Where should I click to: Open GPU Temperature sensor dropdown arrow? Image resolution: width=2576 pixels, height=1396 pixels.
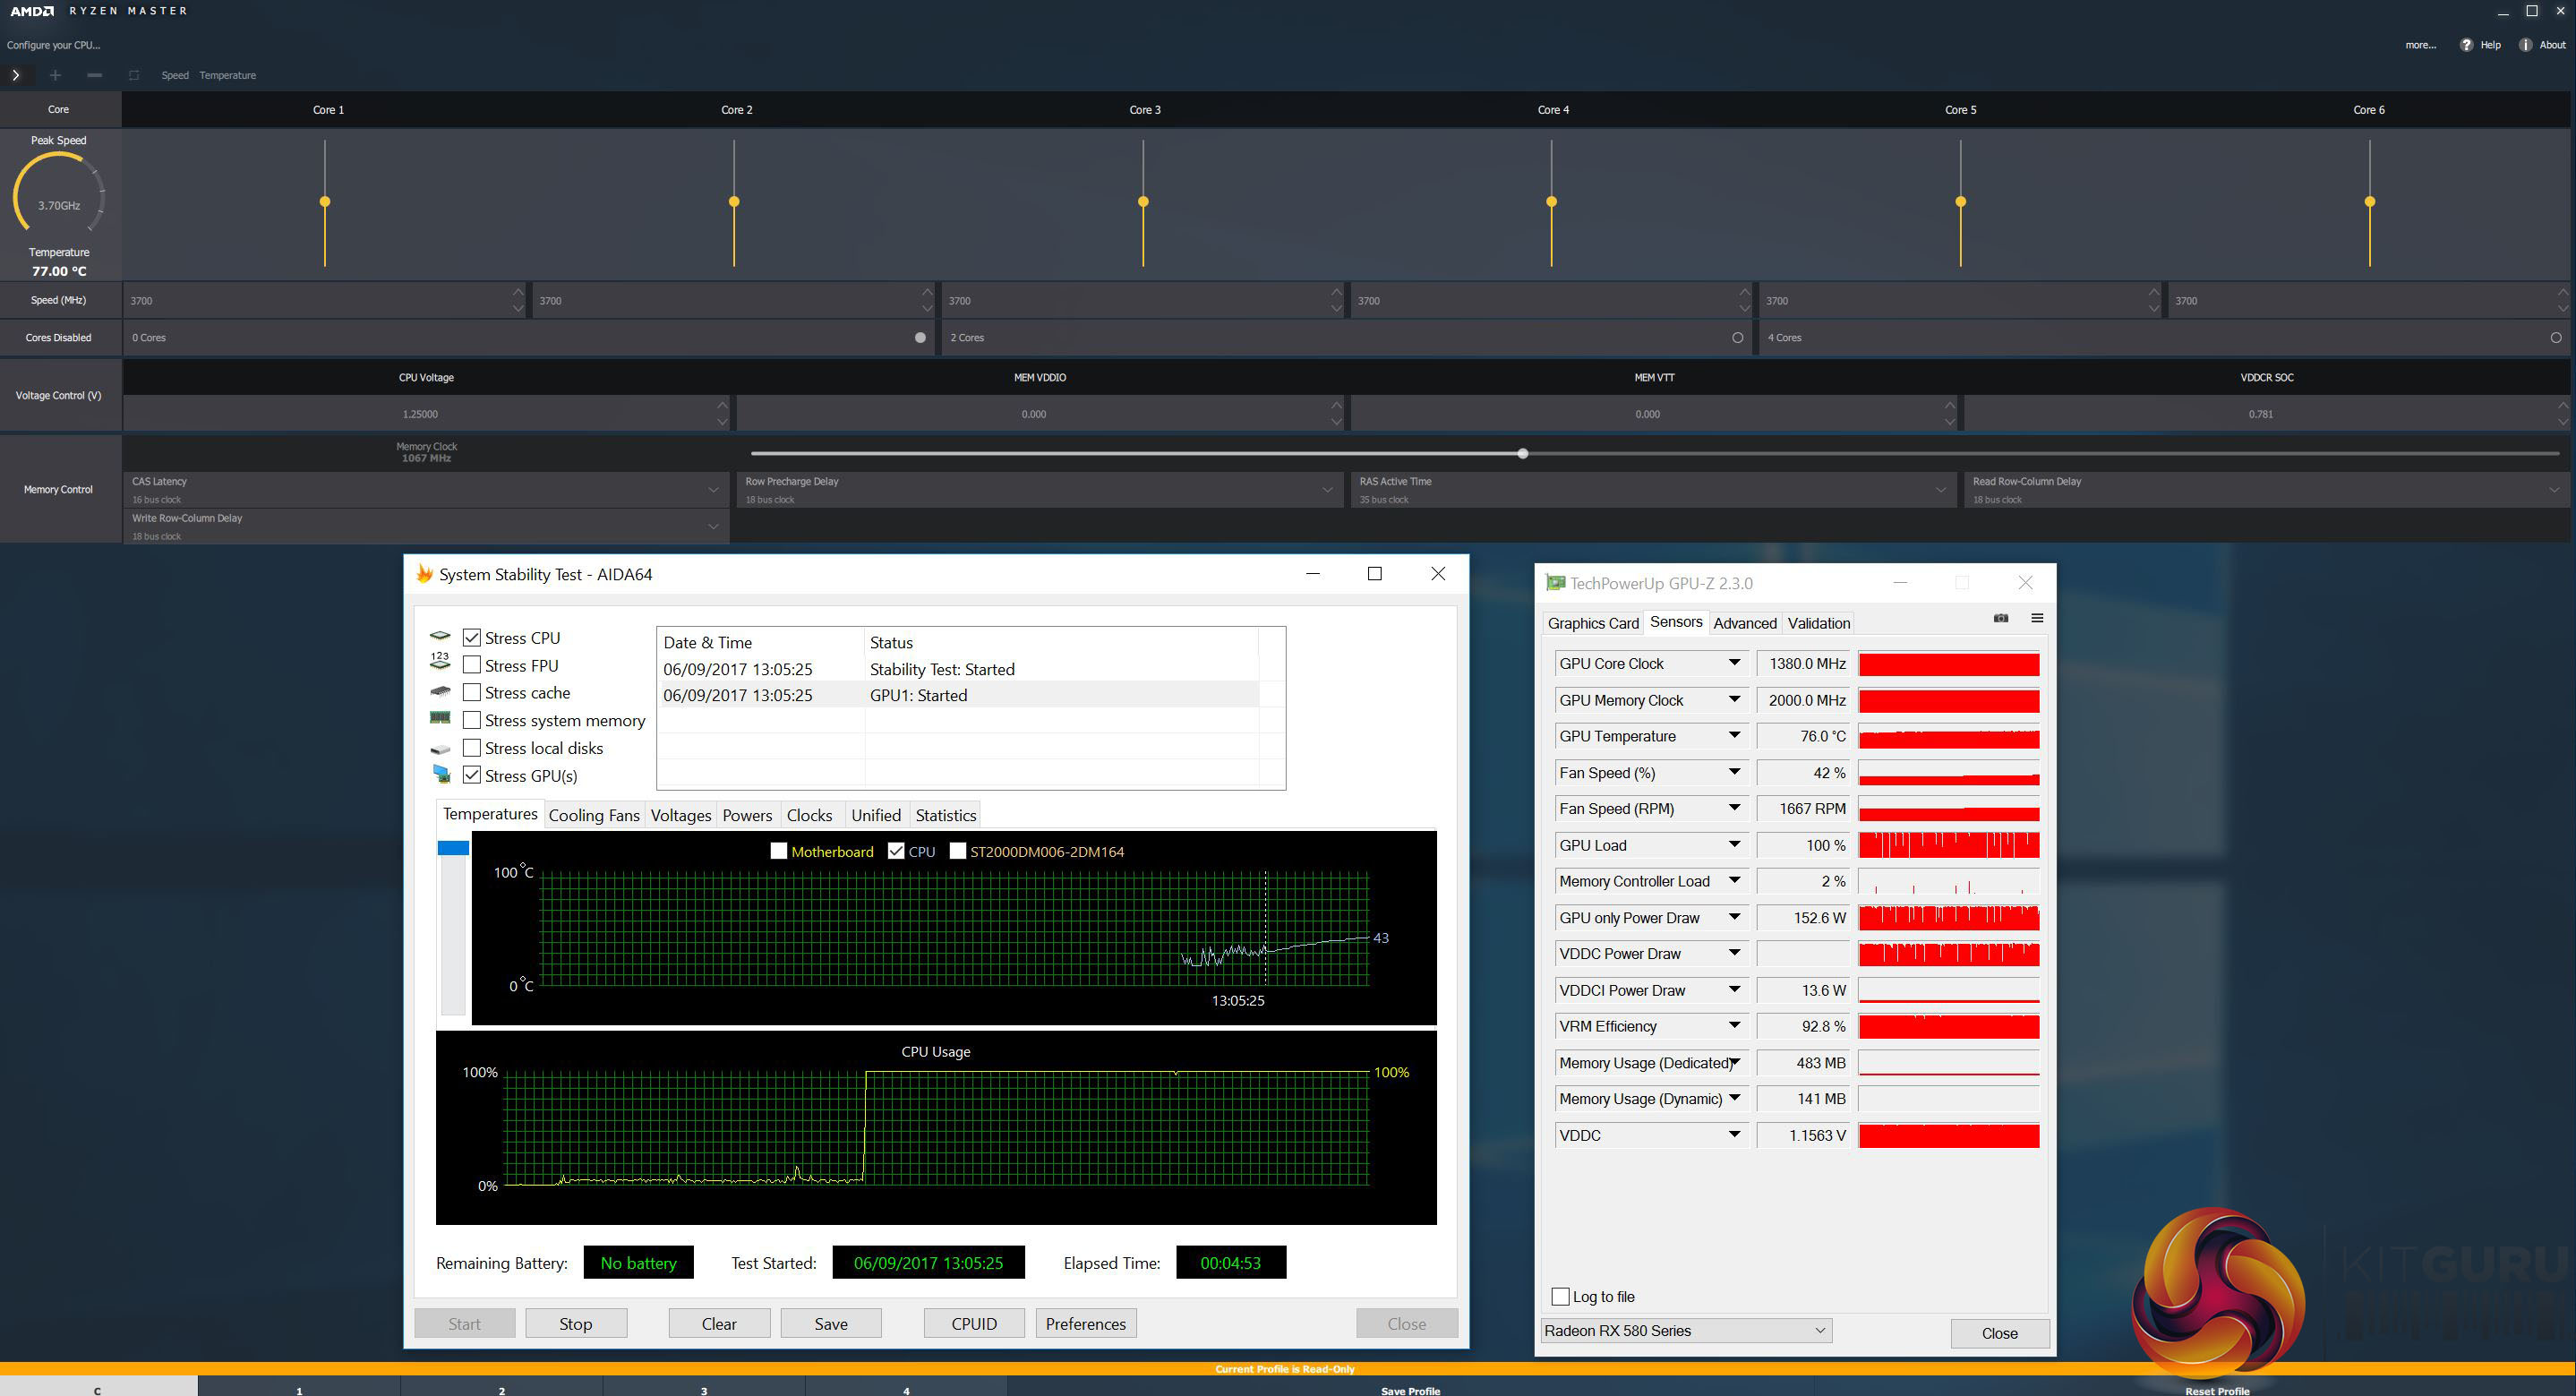(x=1734, y=736)
